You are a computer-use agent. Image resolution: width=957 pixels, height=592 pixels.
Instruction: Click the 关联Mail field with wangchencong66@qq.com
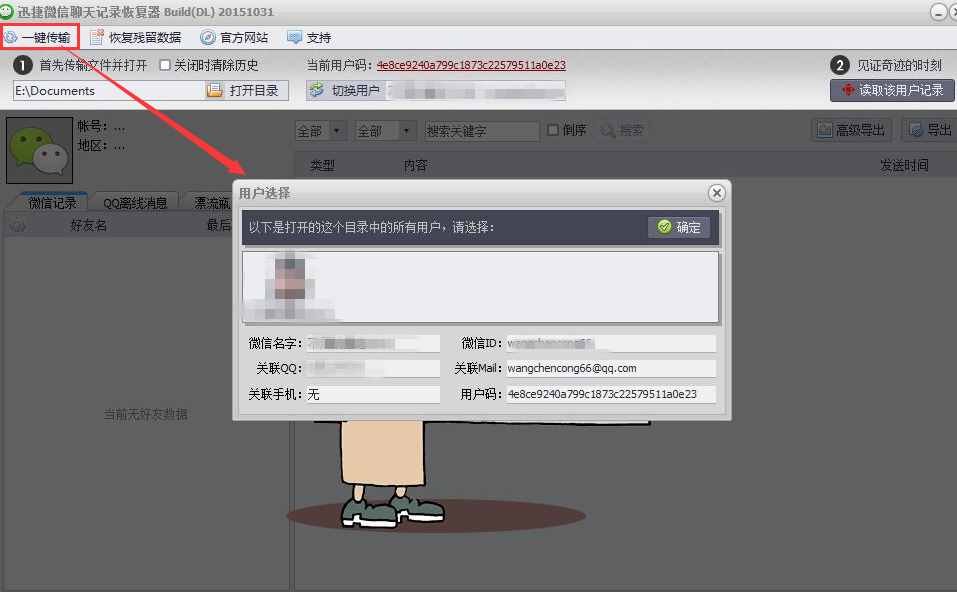(611, 369)
